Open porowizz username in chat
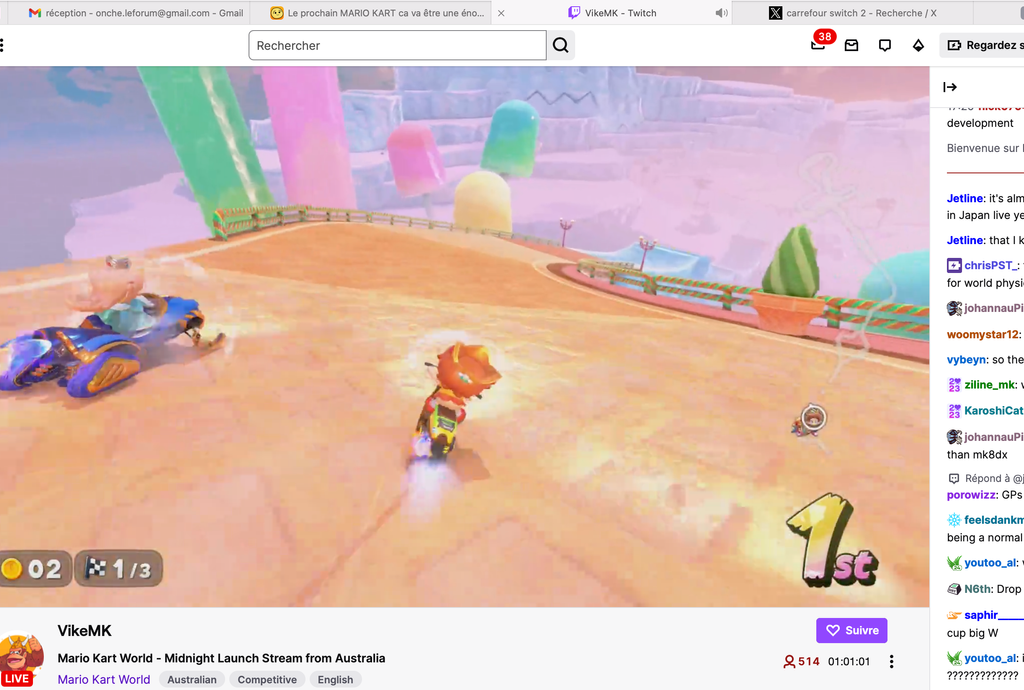This screenshot has width=1024, height=690. point(972,495)
